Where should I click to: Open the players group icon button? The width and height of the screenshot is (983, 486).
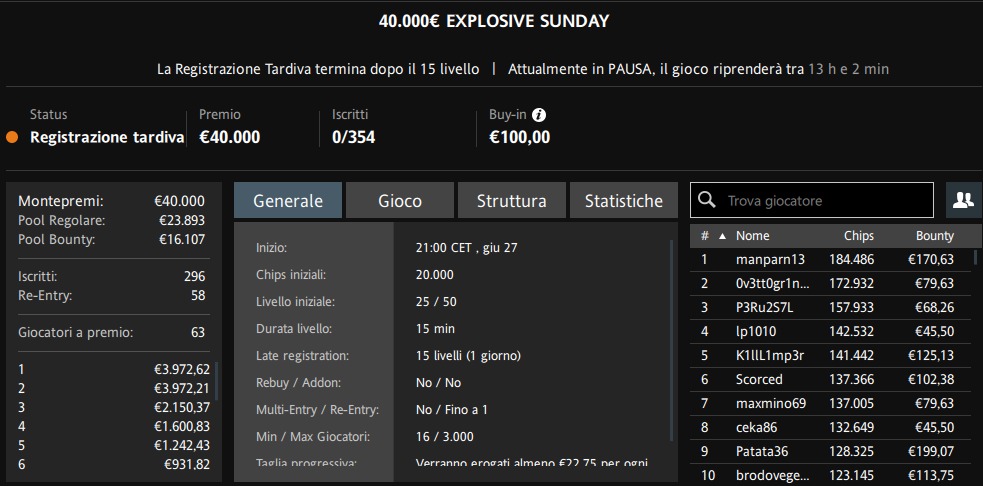(x=963, y=201)
